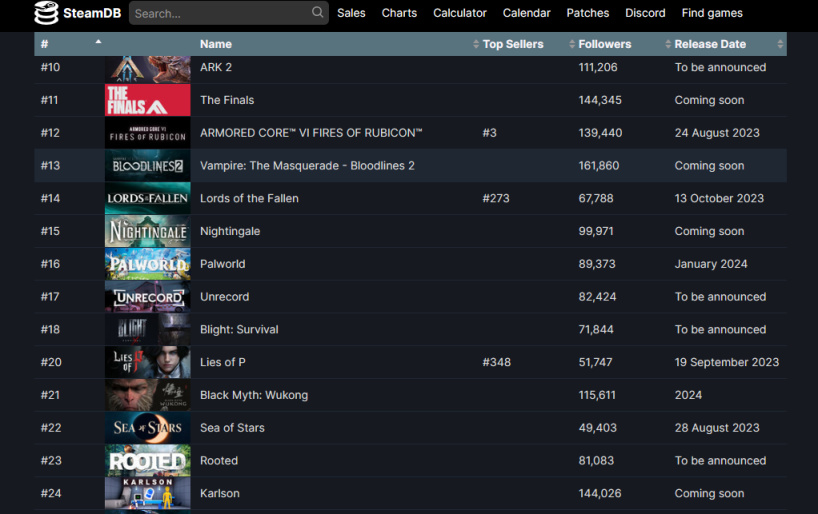Click rank number #13
This screenshot has width=818, height=514.
[51, 166]
